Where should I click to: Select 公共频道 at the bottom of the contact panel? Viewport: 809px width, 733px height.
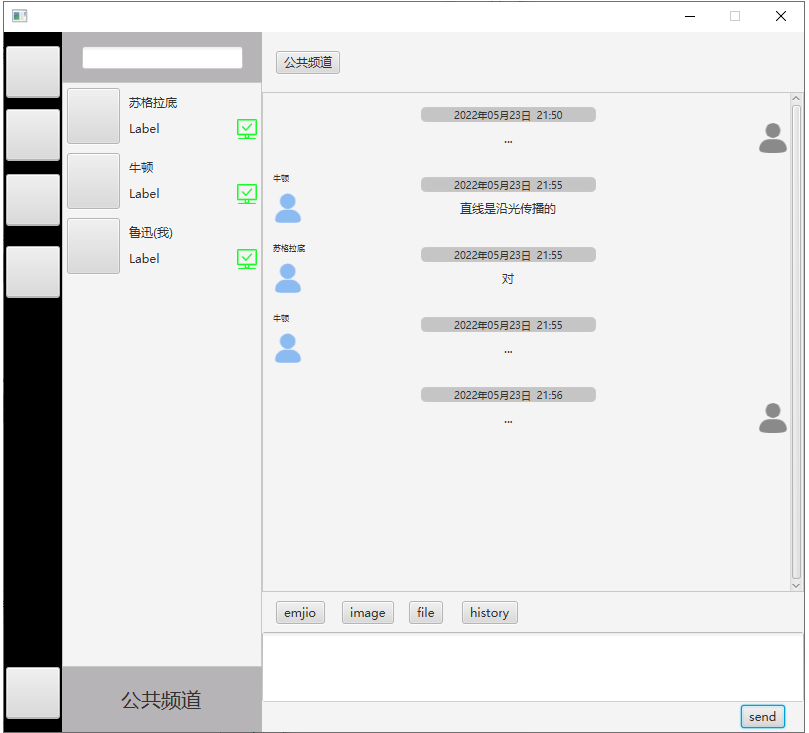(x=162, y=701)
